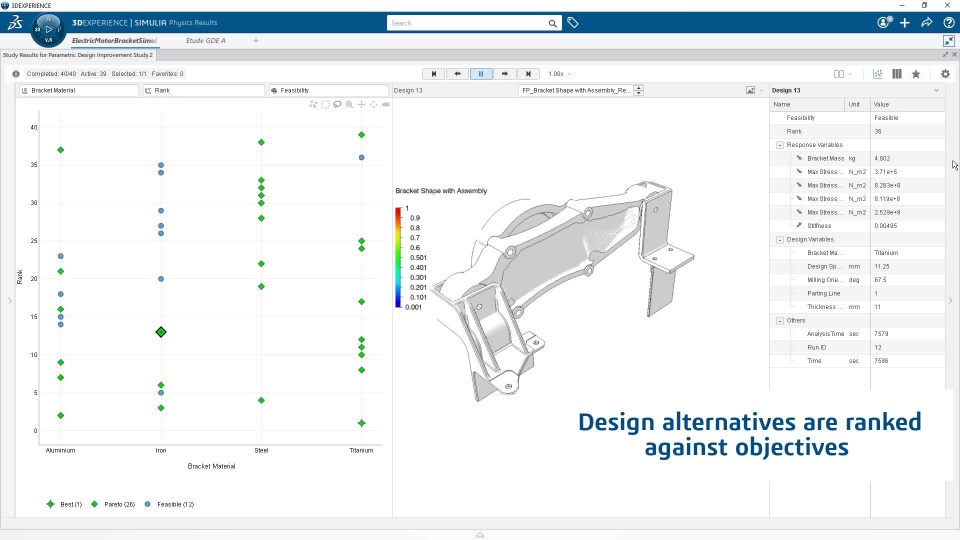Open the layout split view dropdown
The image size is (960, 540).
pos(842,73)
